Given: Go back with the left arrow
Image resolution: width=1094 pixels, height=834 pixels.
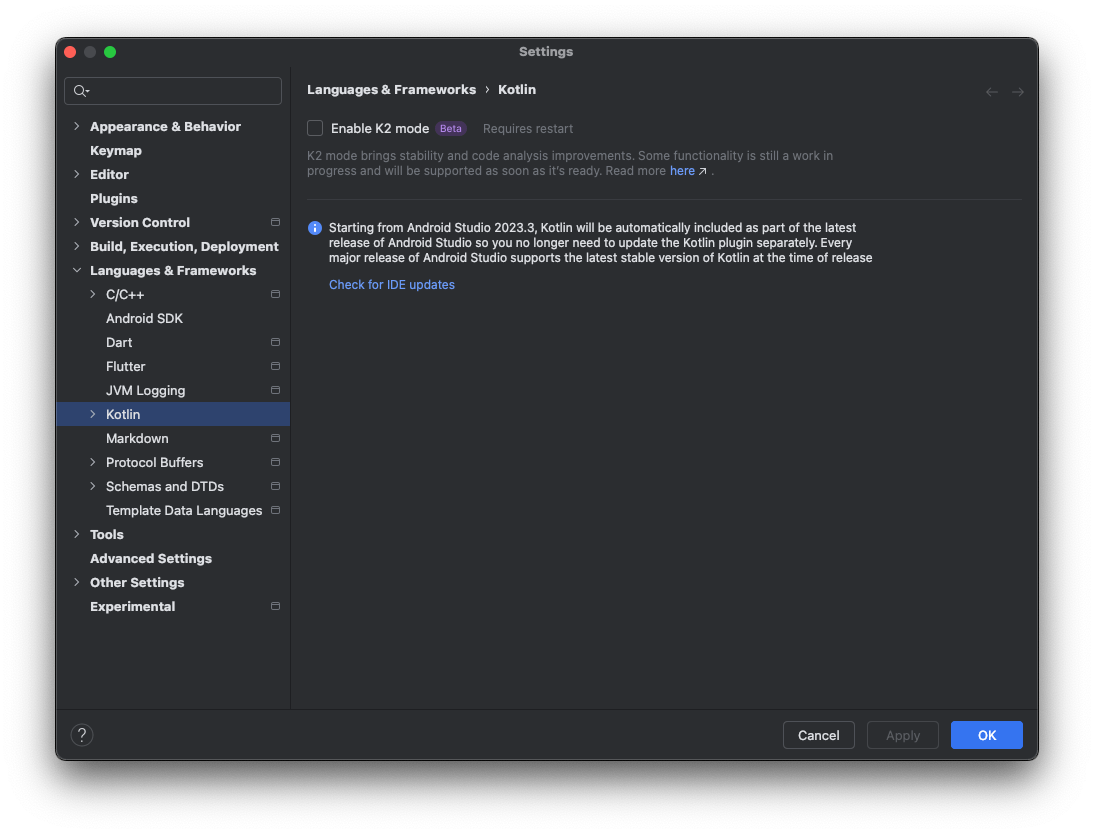Looking at the screenshot, I should coord(991,91).
